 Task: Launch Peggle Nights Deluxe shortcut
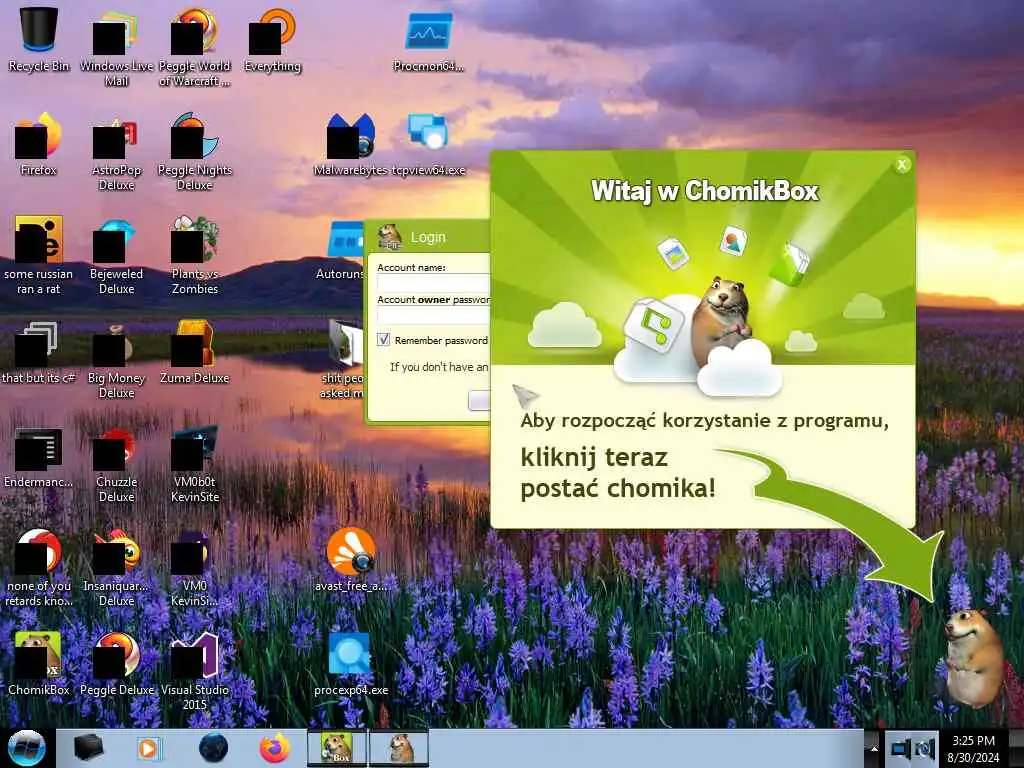click(x=195, y=150)
